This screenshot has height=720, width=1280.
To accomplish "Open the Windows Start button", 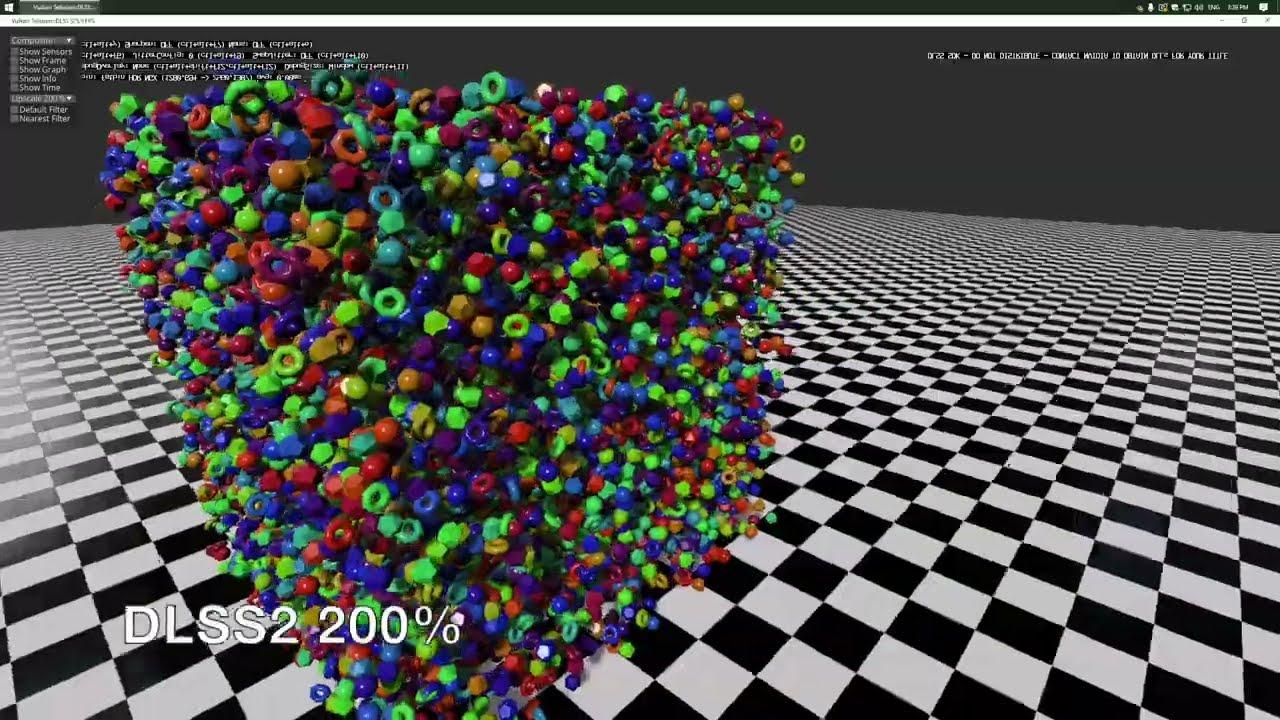I will coord(8,7).
